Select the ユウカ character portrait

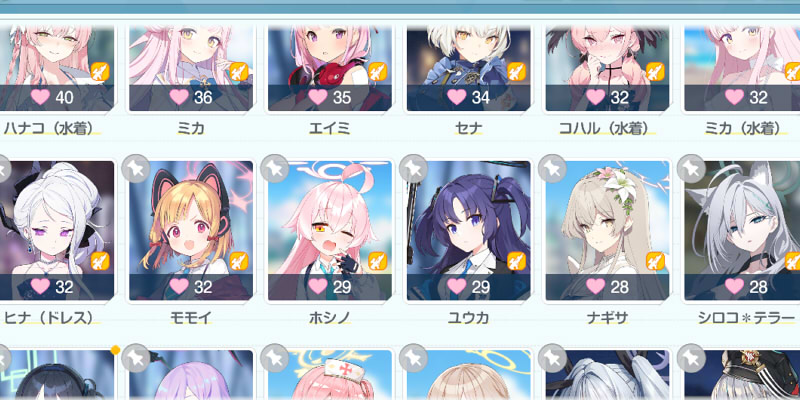[x=468, y=231]
